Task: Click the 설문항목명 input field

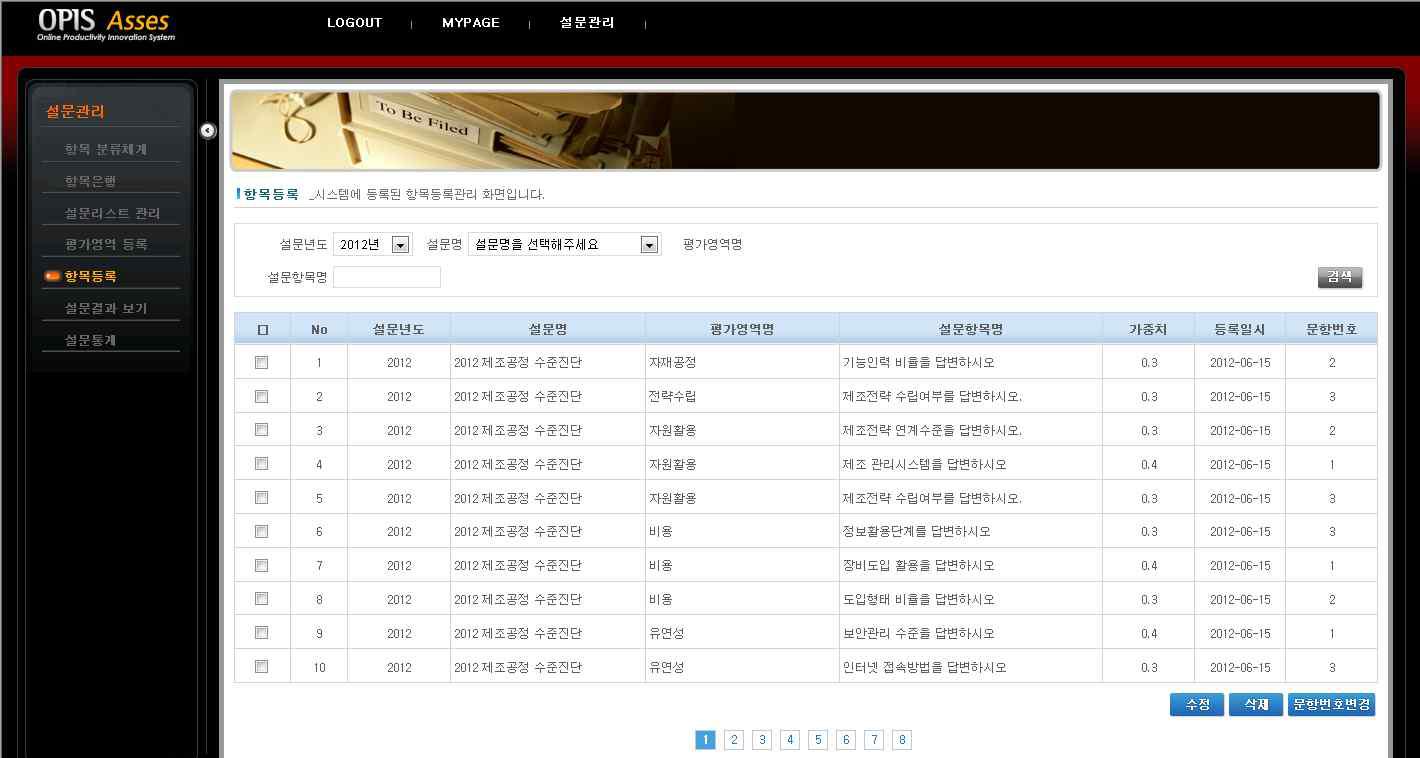Action: click(x=387, y=277)
